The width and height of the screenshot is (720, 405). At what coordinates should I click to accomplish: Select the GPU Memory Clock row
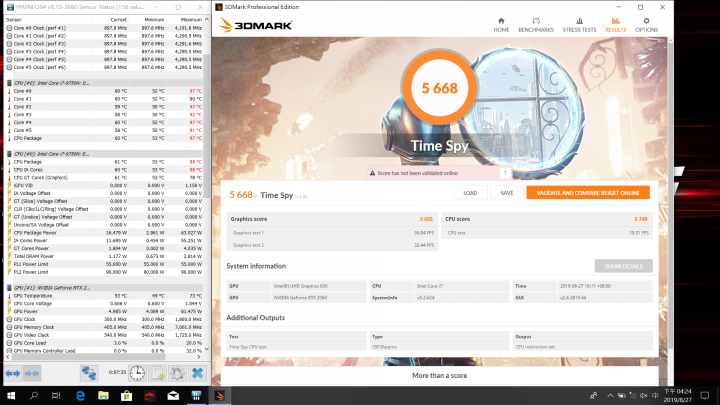click(x=104, y=327)
